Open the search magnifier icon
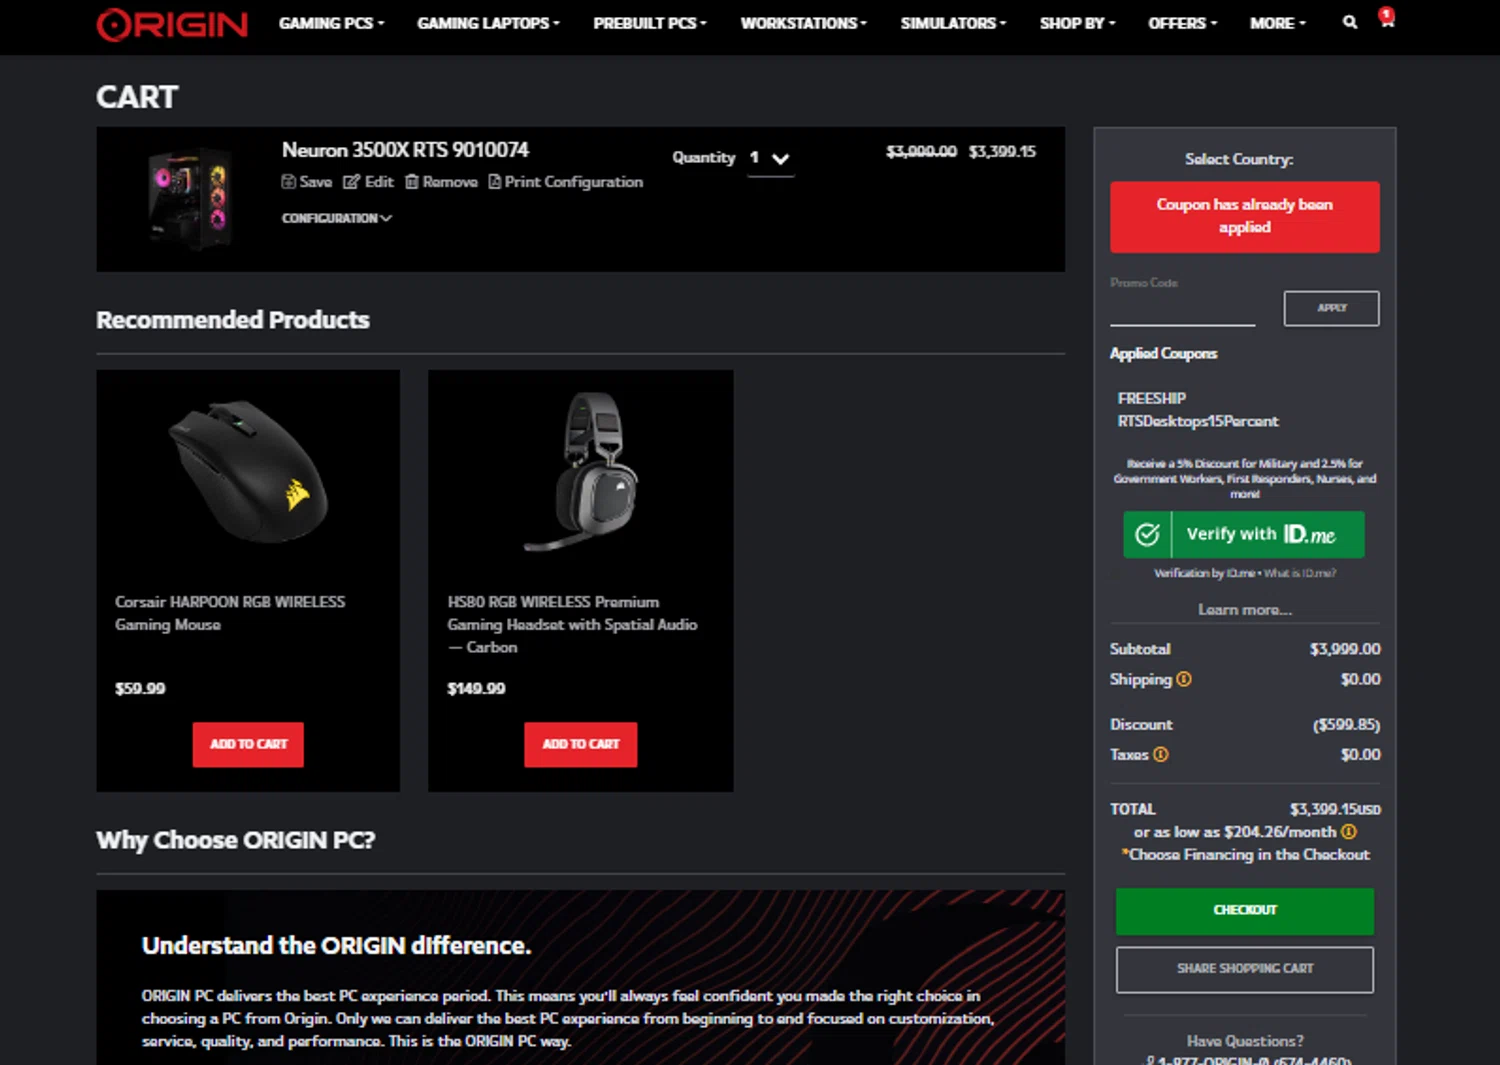The height and width of the screenshot is (1065, 1500). (x=1350, y=22)
